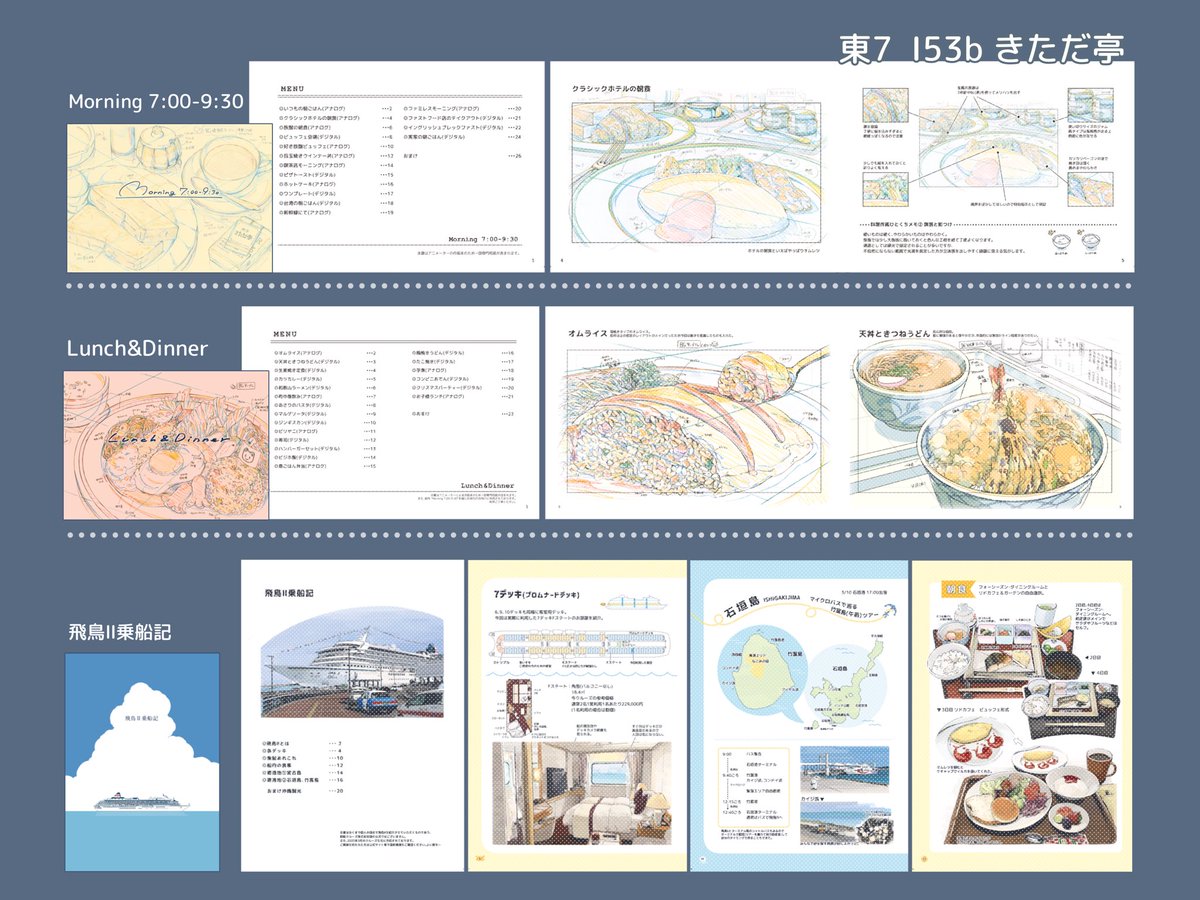
Task: Click menu entry ファミレスモーニング(アナログ)
Action: coord(441,108)
